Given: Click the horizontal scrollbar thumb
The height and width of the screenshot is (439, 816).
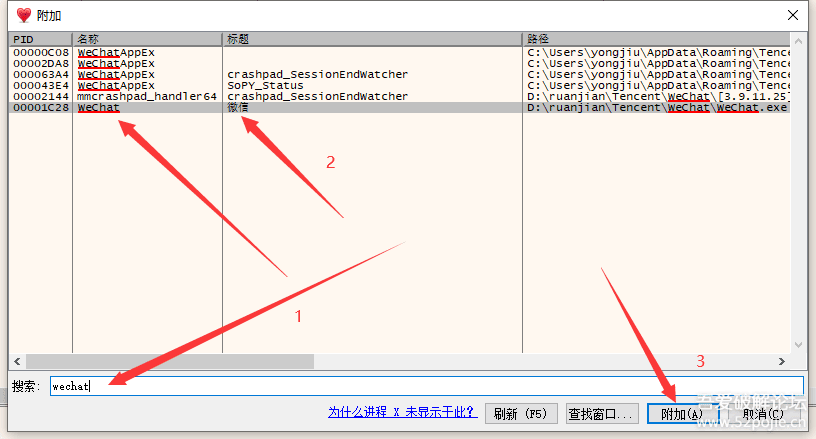Looking at the screenshot, I should click(170, 361).
